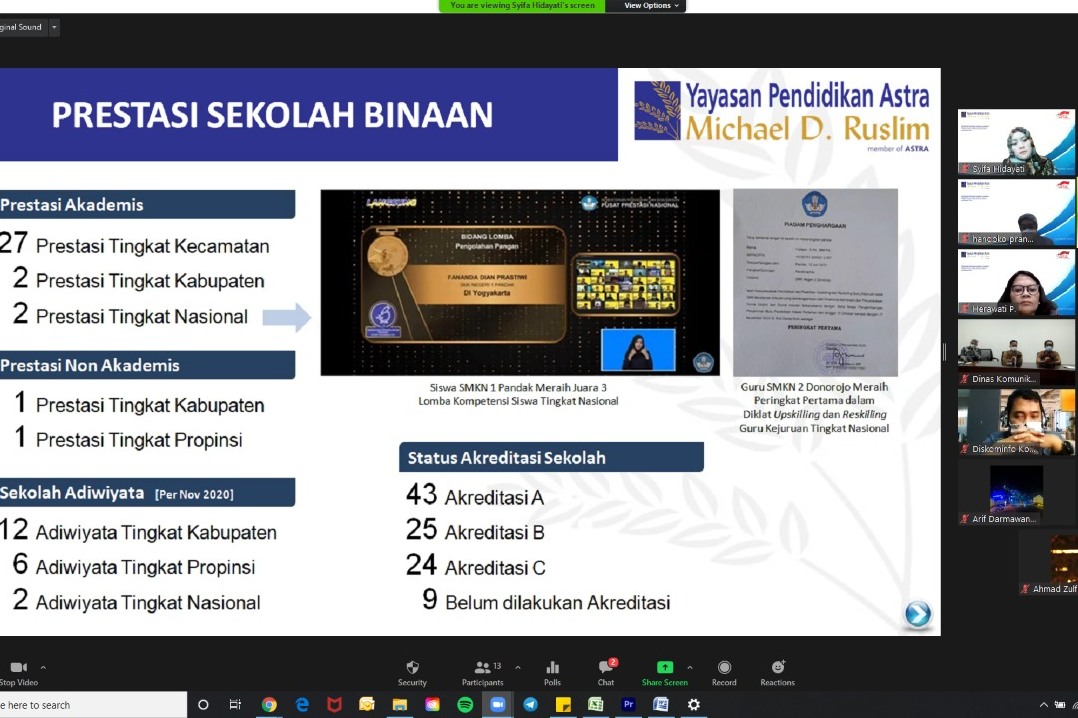1078x718 pixels.
Task: Click the Windows taskbar search box
Action: tap(90, 705)
